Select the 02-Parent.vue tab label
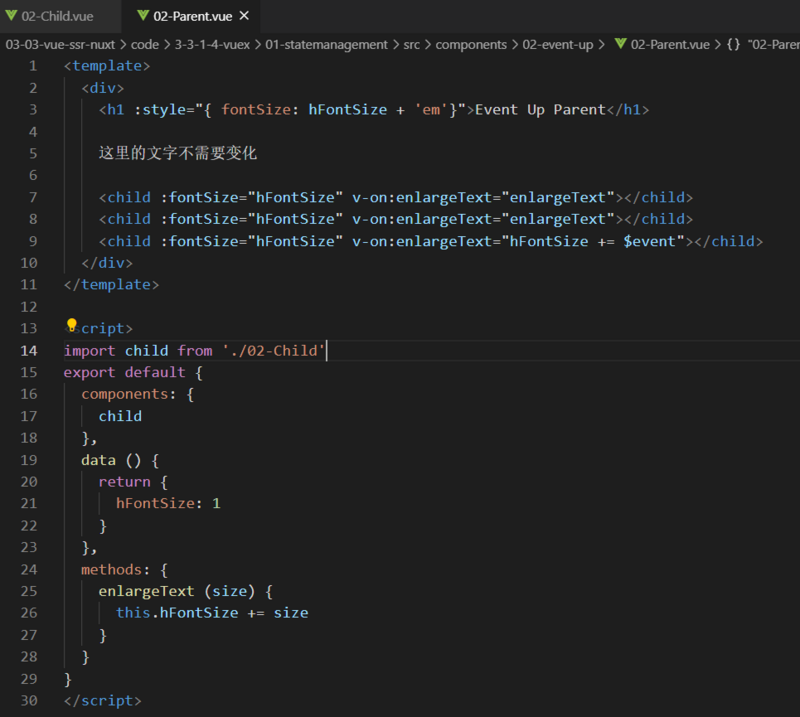 pos(192,16)
